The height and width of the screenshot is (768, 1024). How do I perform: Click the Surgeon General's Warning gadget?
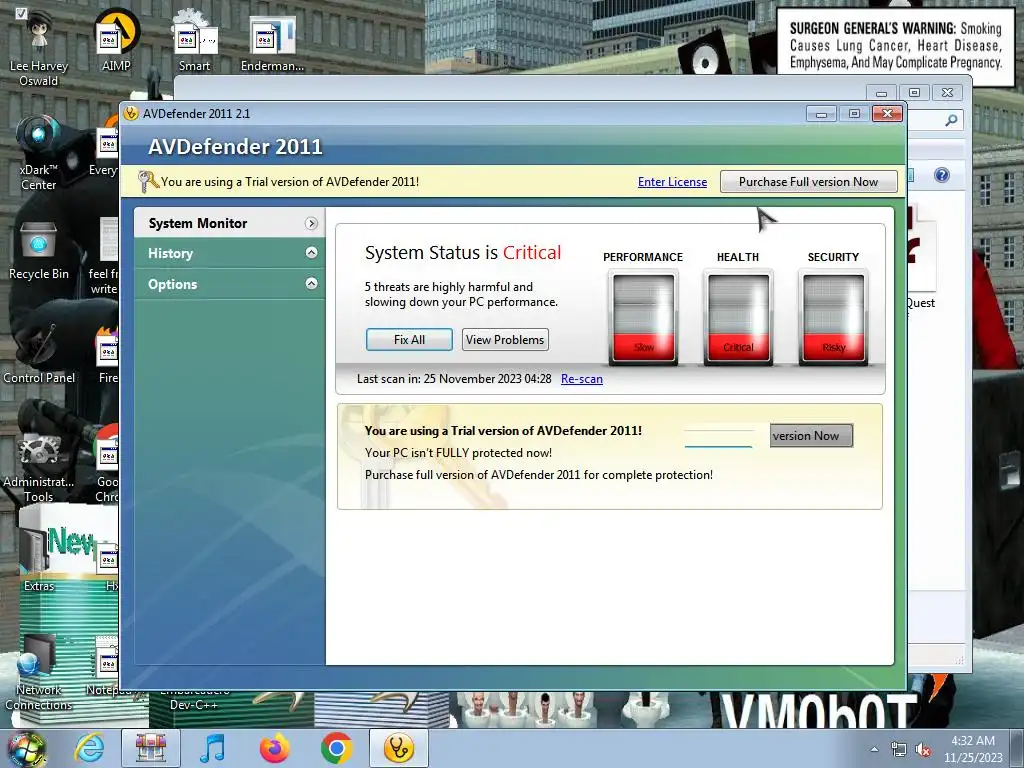896,46
